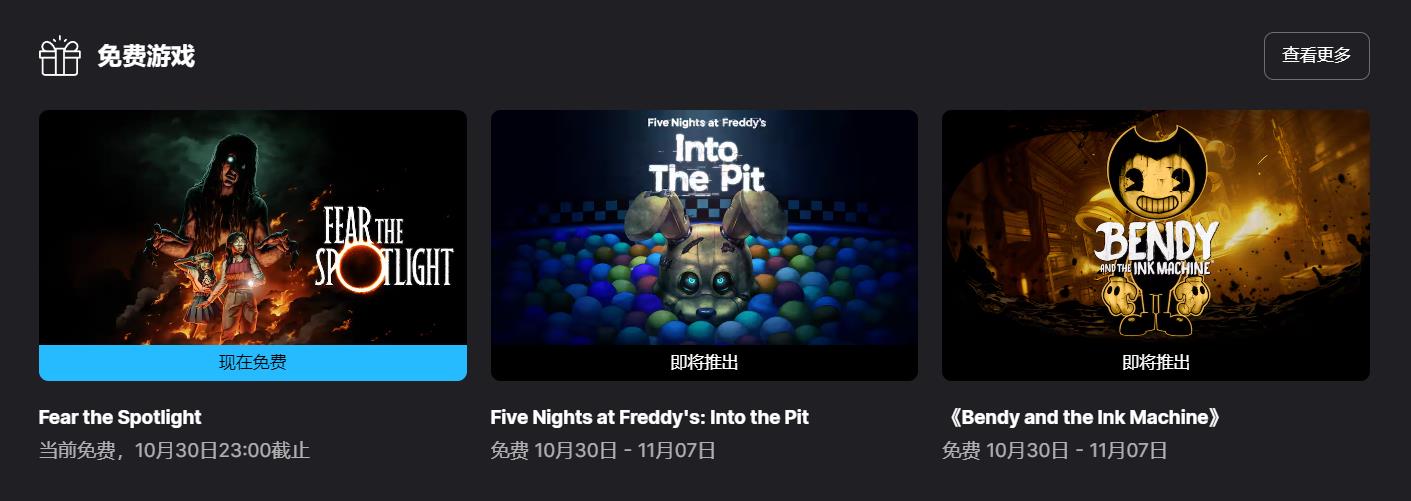Click the 查看更多 button
Image resolution: width=1411 pixels, height=501 pixels.
pos(1316,56)
